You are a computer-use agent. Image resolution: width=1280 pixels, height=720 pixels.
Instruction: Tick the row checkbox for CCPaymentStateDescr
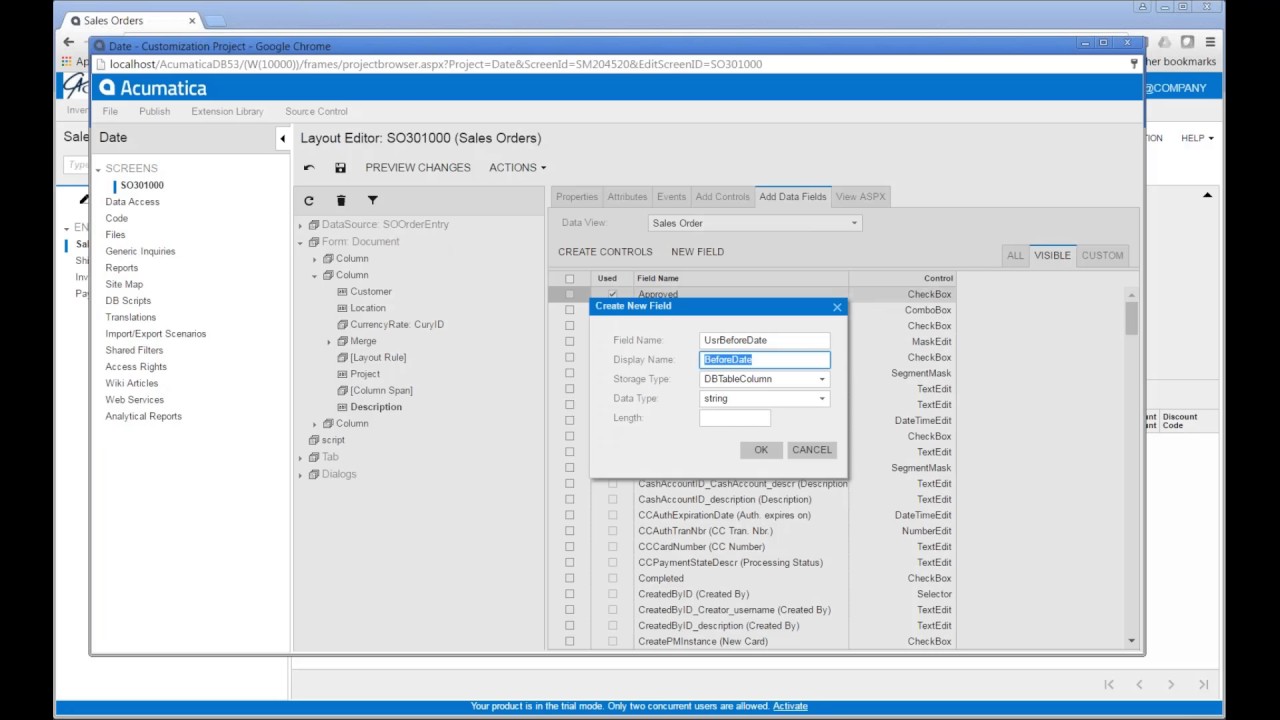pyautogui.click(x=569, y=562)
